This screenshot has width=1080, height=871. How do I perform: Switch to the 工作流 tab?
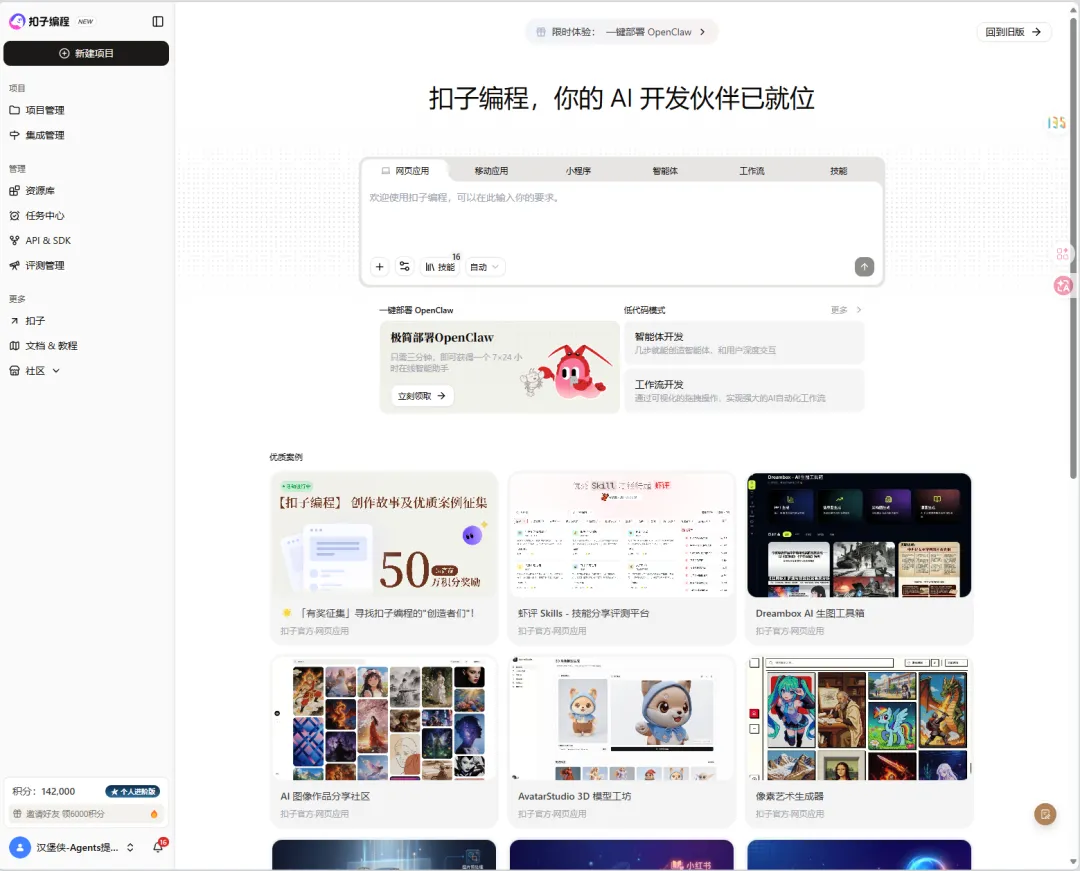point(752,171)
